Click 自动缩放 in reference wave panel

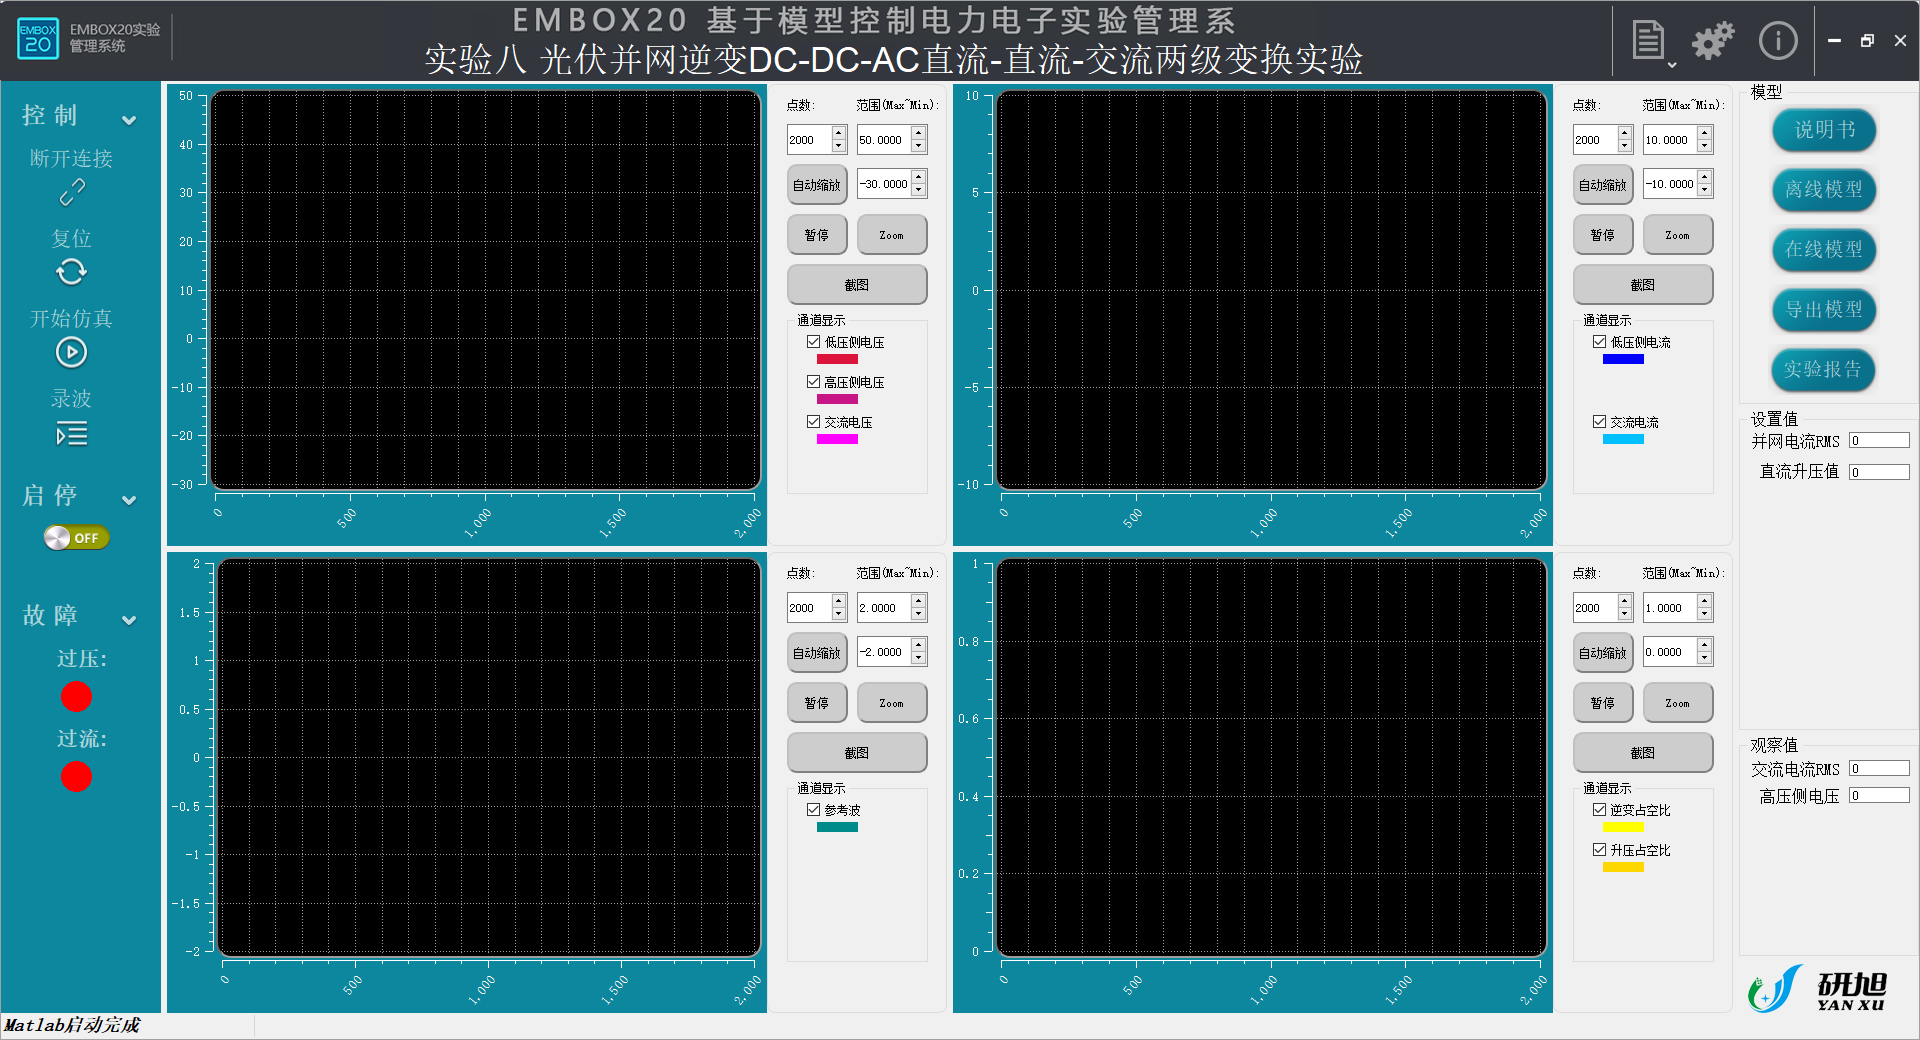(817, 653)
